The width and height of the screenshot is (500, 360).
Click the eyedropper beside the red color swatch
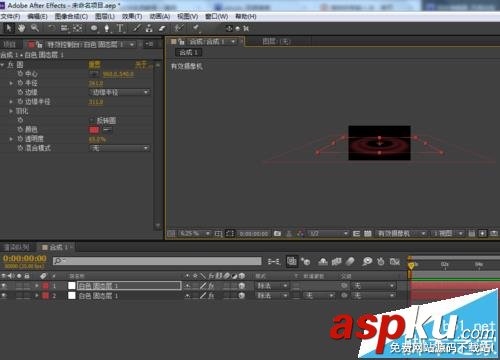(x=107, y=129)
